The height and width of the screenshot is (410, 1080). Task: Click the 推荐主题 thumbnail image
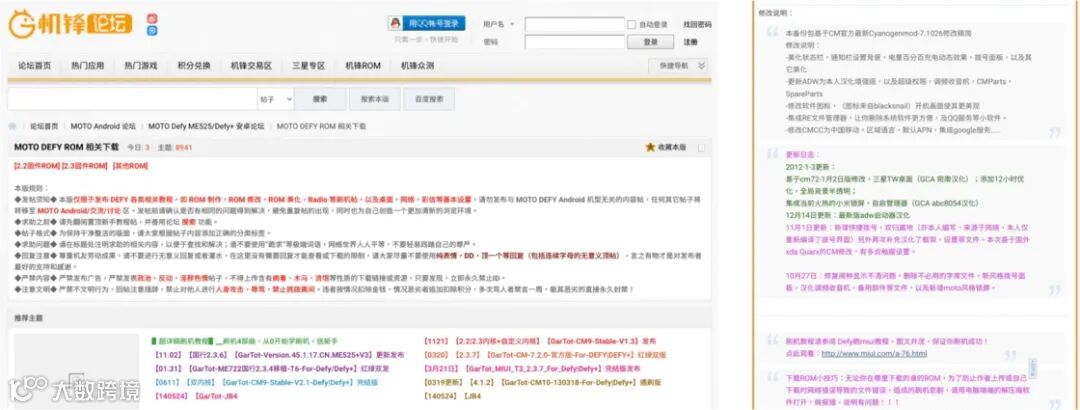coord(76,372)
